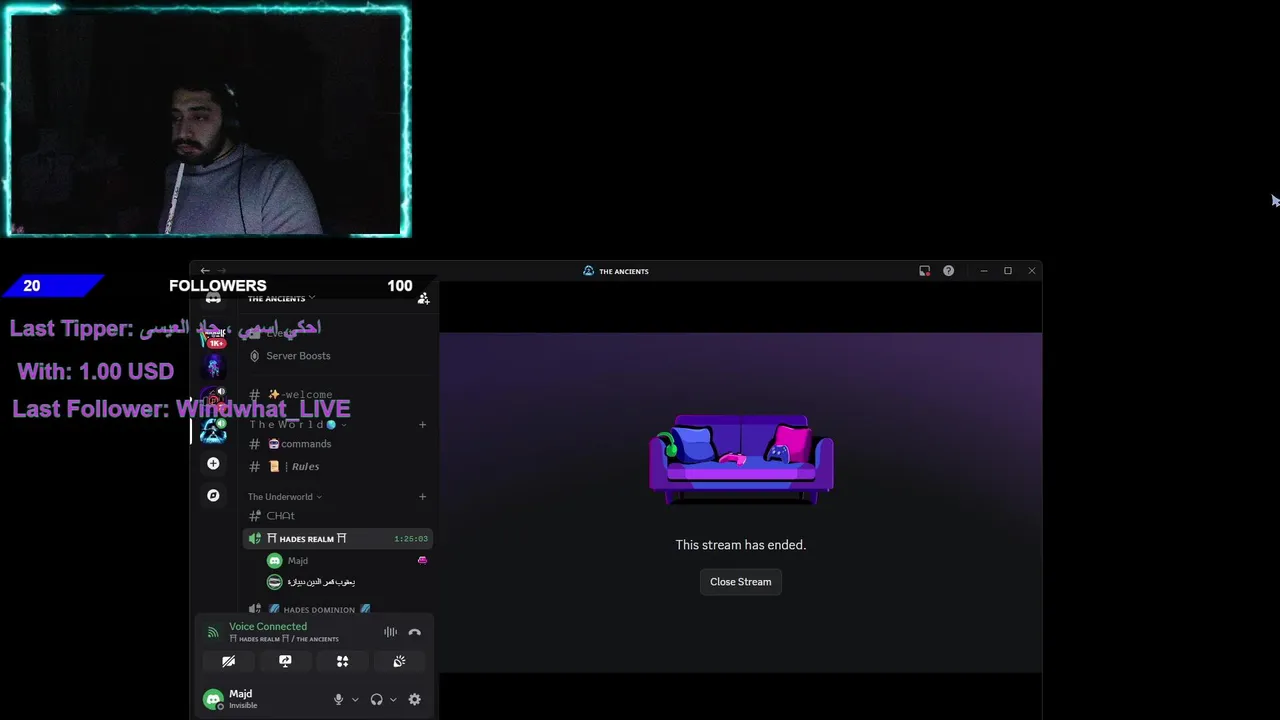This screenshot has height=720, width=1280.
Task: Minimize the Discord window
Action: tap(983, 271)
